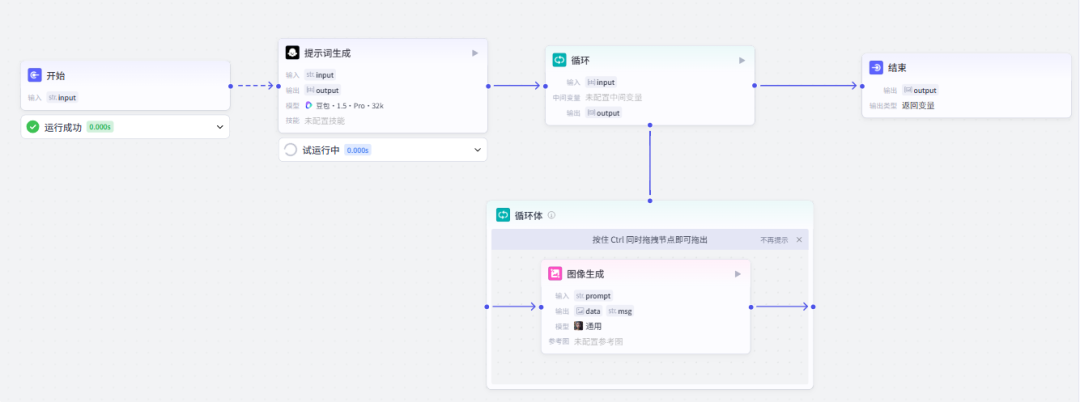Run the 提示词生成 node with play icon

click(x=475, y=53)
